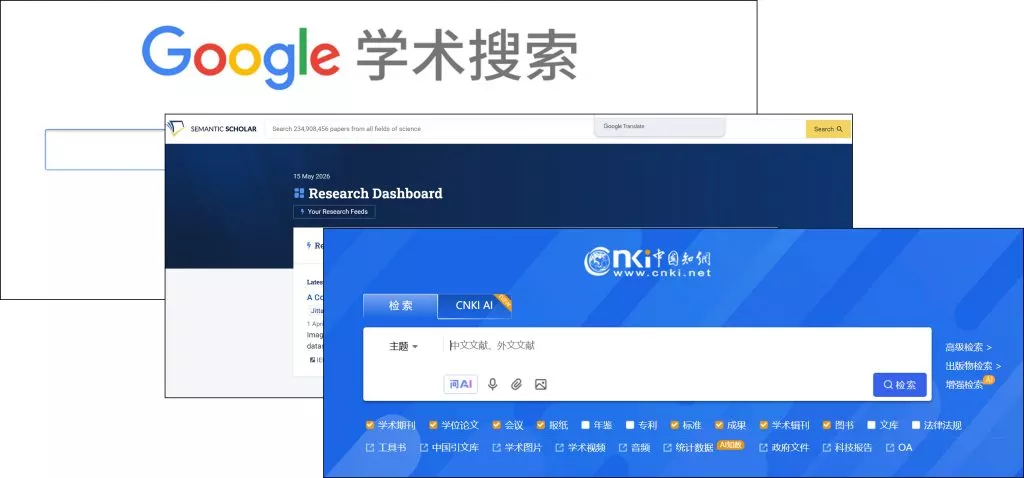Open the 学术图片 external link
This screenshot has width=1024, height=478.
click(x=517, y=448)
